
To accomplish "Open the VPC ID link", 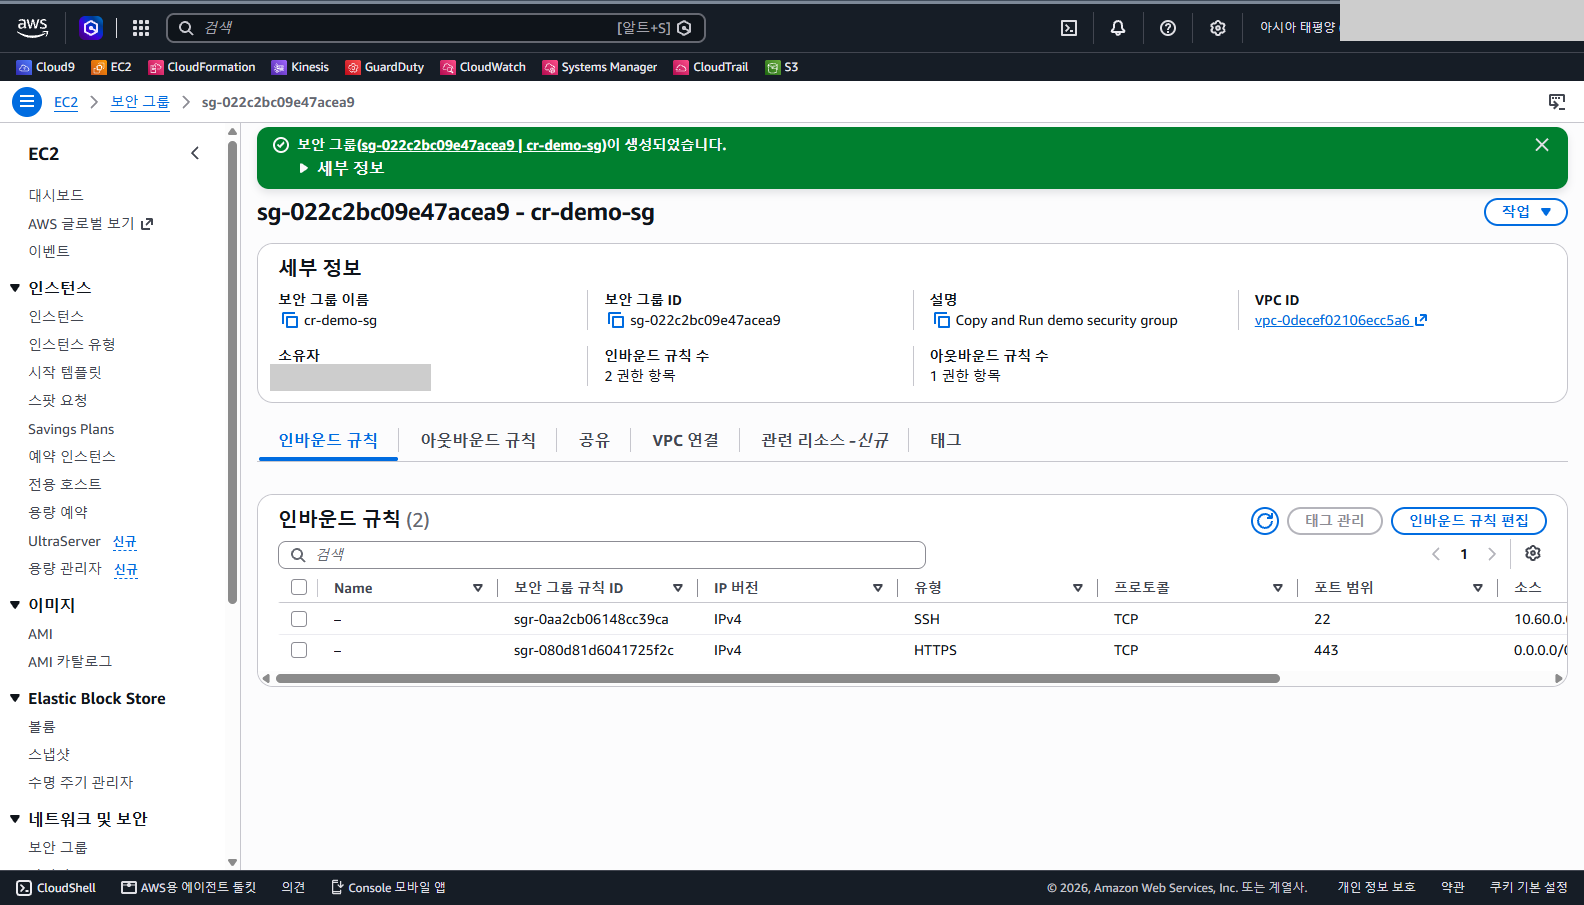I will pos(1340,320).
